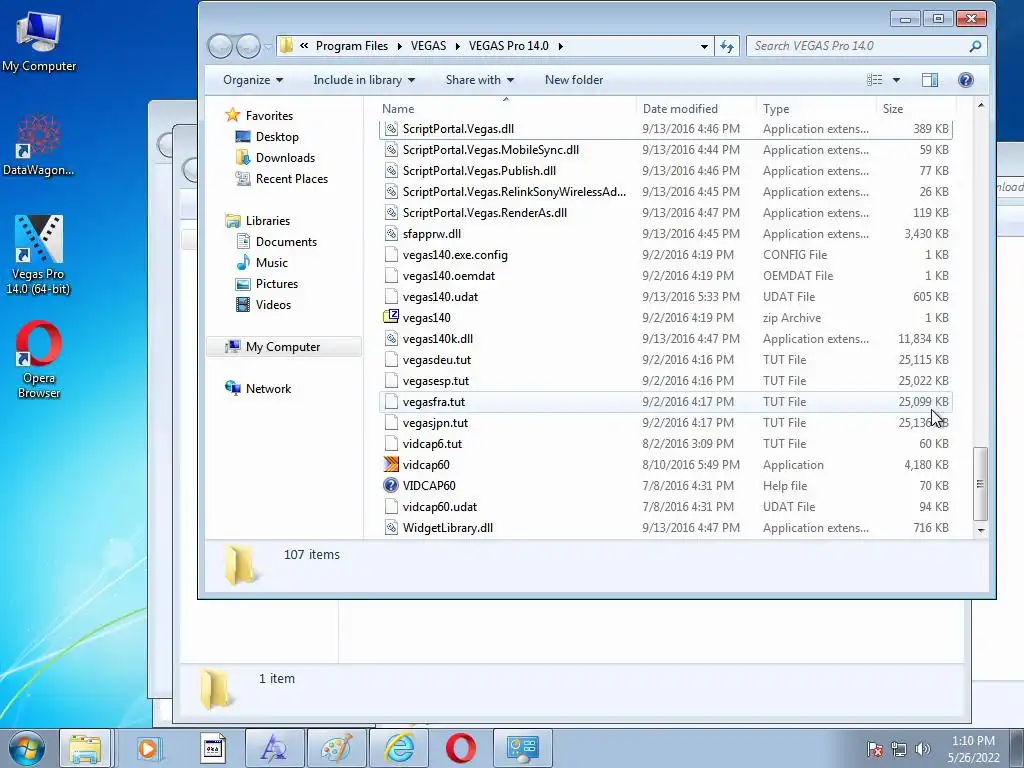Launch Vegas Pro 14.0 desktop shortcut
Screen dimensions: 1024x768
coord(39,255)
